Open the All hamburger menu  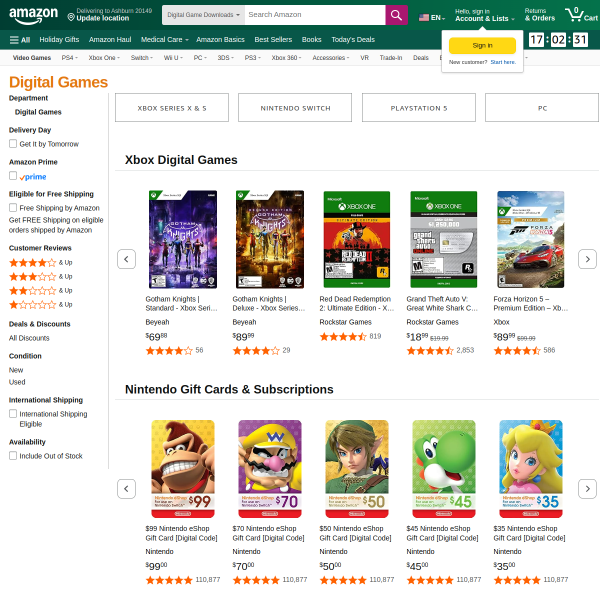[20, 40]
